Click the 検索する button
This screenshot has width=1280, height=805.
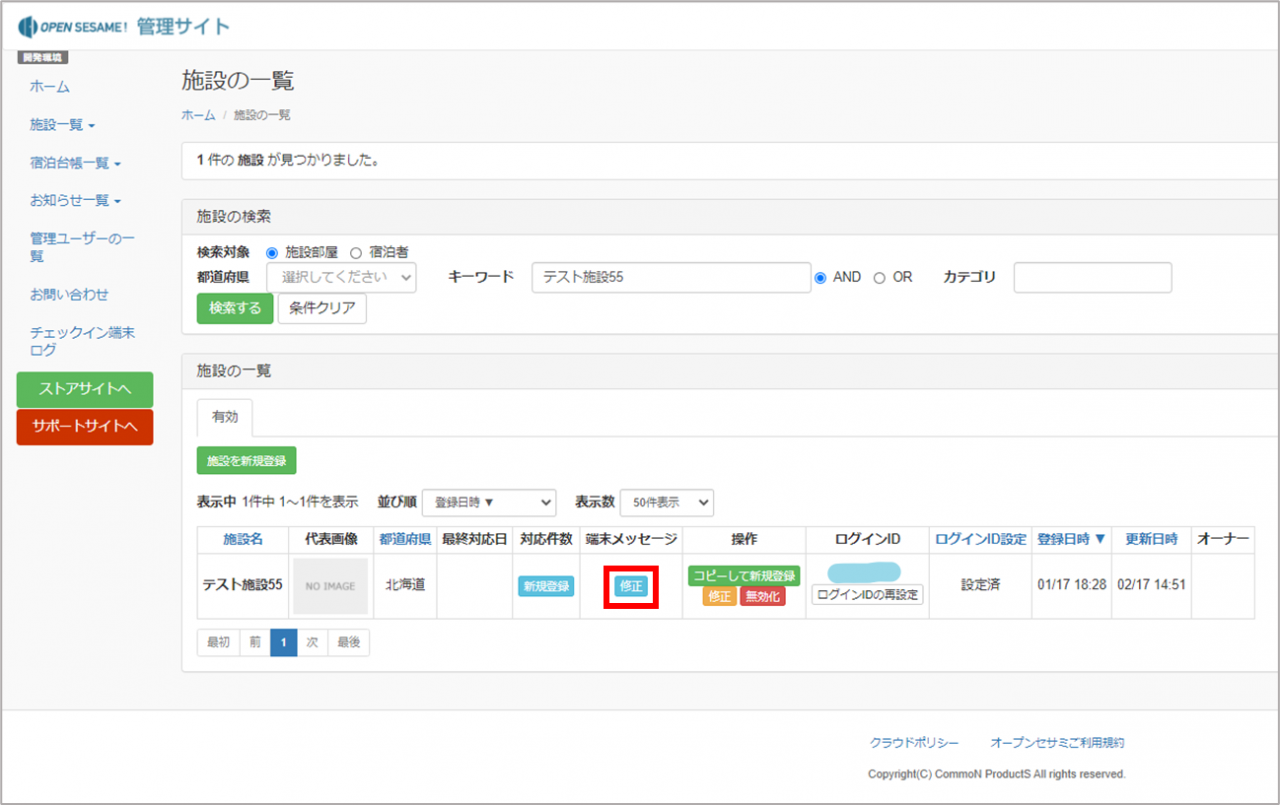(x=235, y=308)
